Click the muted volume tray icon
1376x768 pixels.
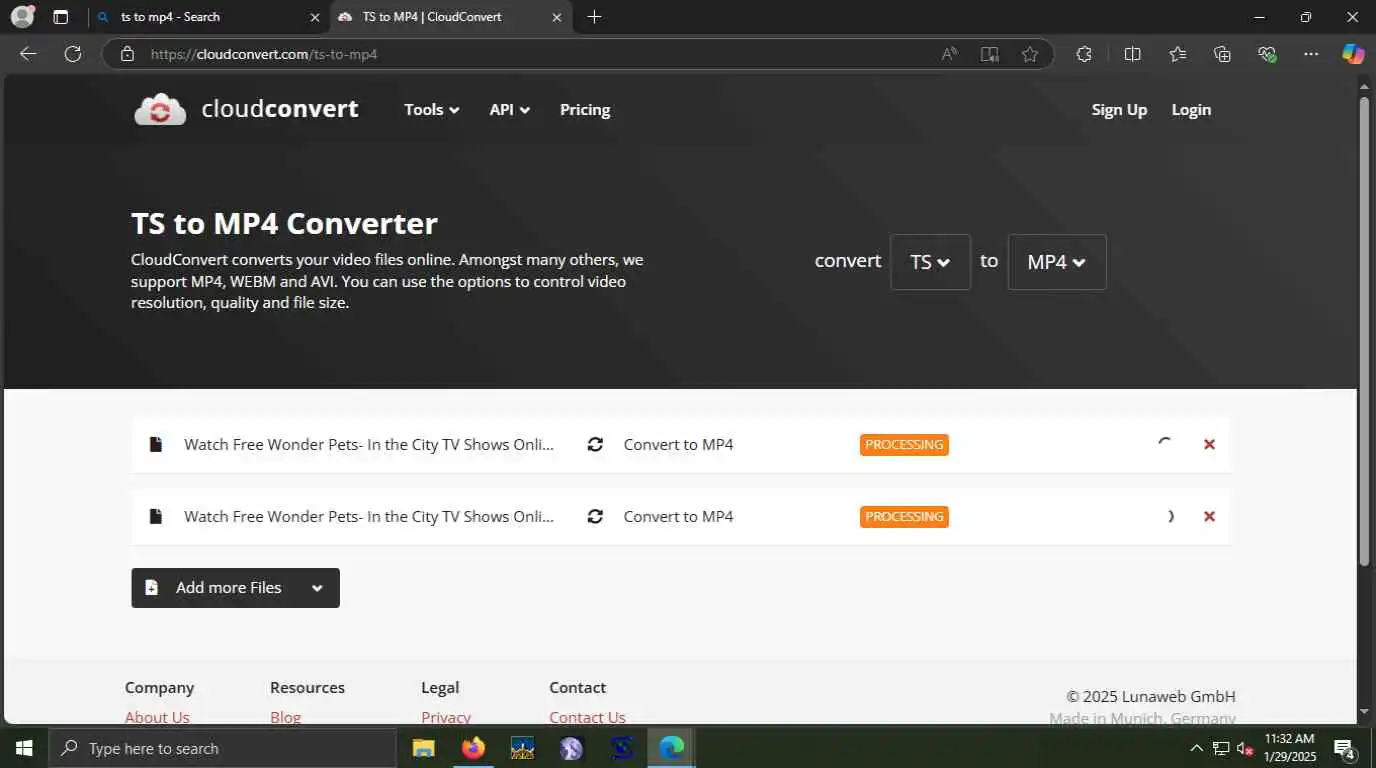pyautogui.click(x=1245, y=748)
